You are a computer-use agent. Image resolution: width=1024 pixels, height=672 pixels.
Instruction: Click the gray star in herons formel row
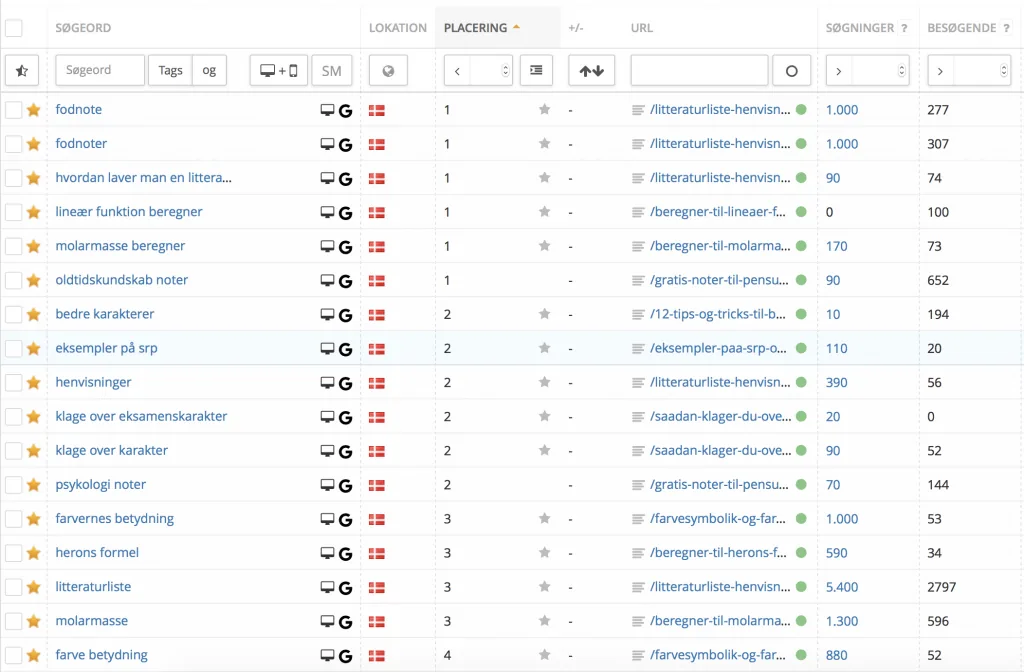click(544, 552)
